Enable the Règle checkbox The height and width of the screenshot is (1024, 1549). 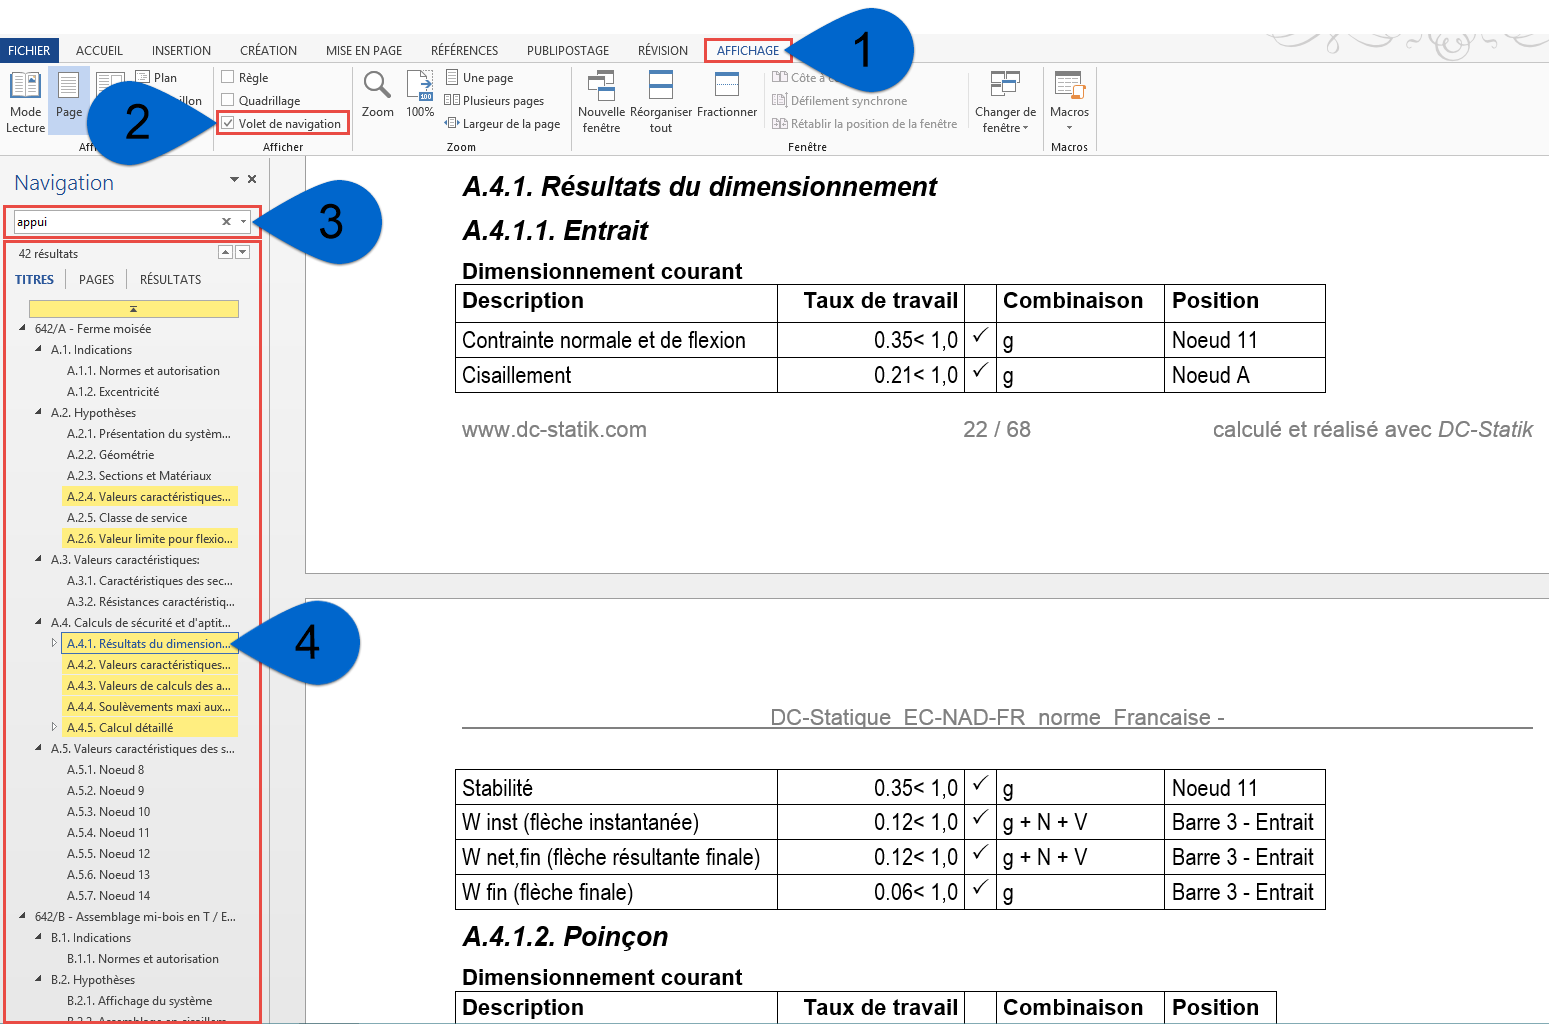coord(231,77)
